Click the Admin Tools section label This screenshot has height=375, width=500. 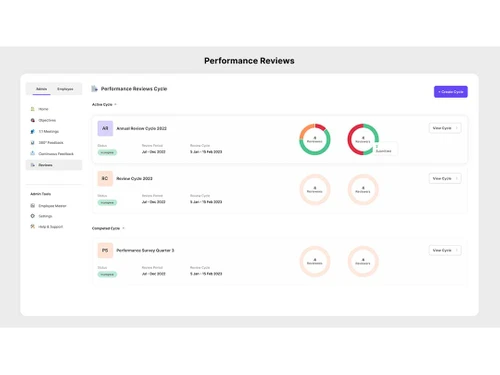click(41, 194)
